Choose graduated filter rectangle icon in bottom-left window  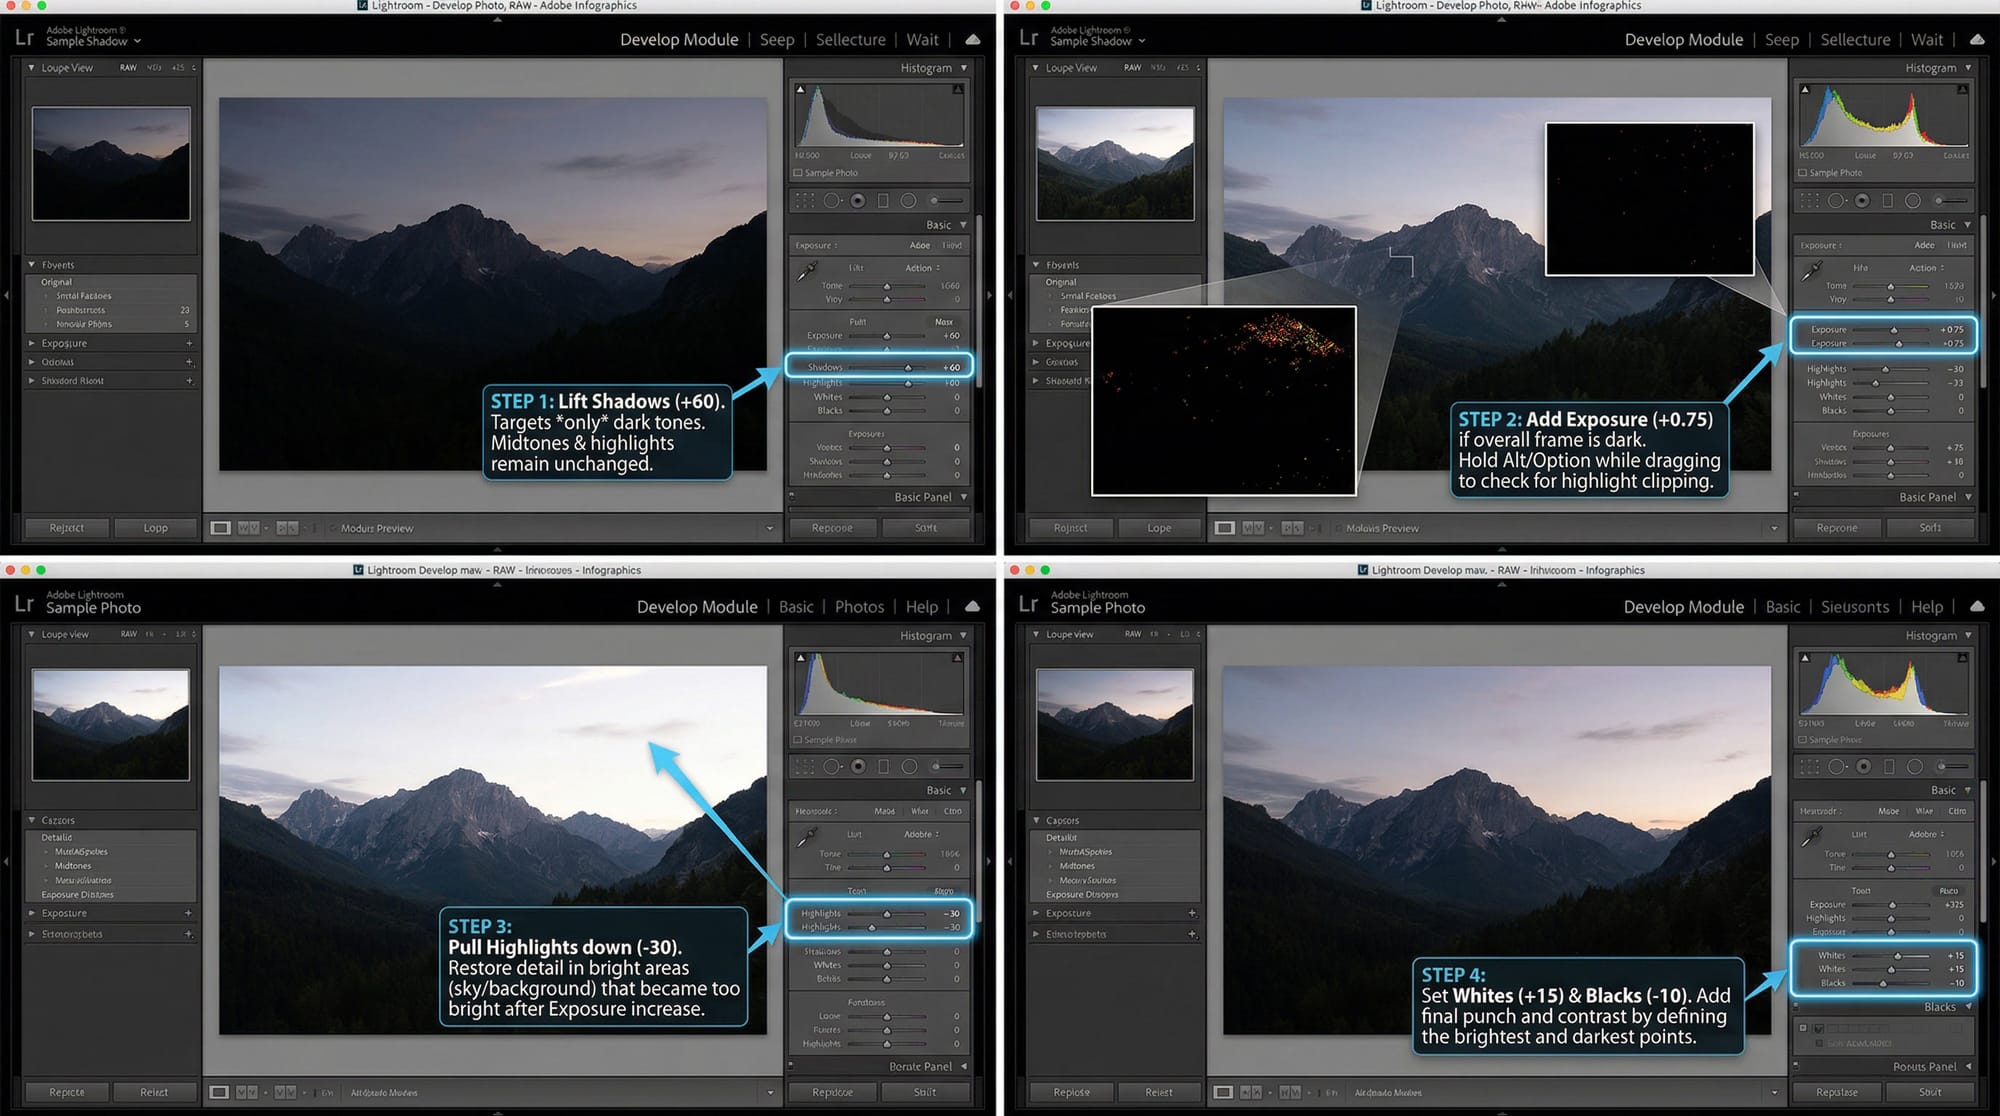coord(883,767)
